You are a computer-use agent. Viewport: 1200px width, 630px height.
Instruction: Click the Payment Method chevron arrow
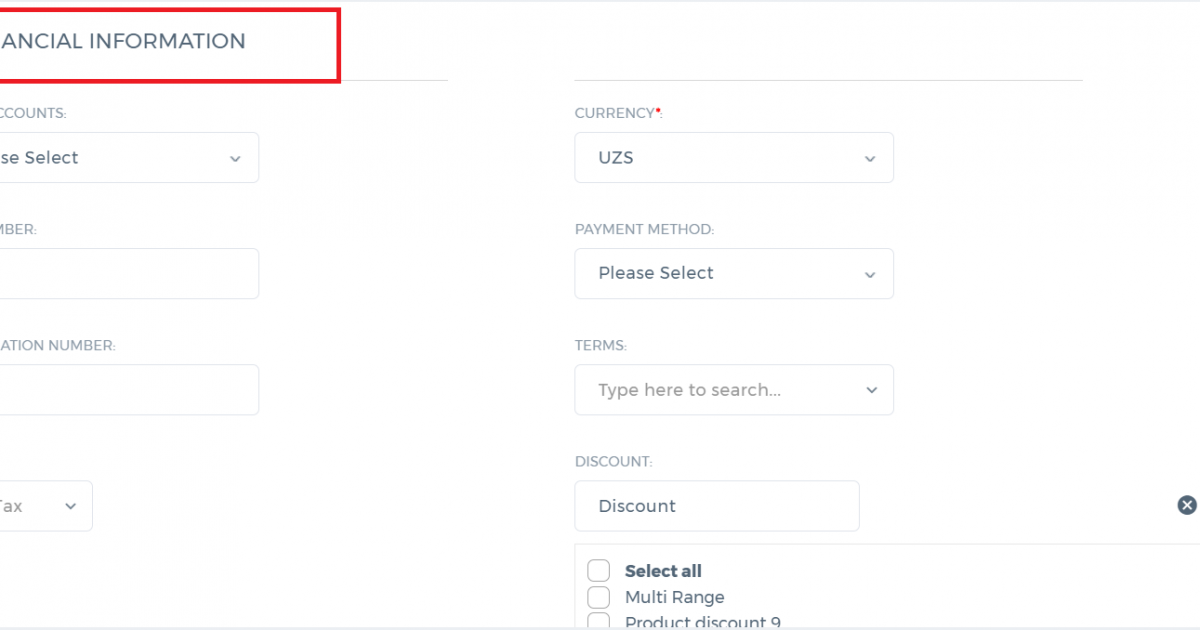tap(870, 275)
